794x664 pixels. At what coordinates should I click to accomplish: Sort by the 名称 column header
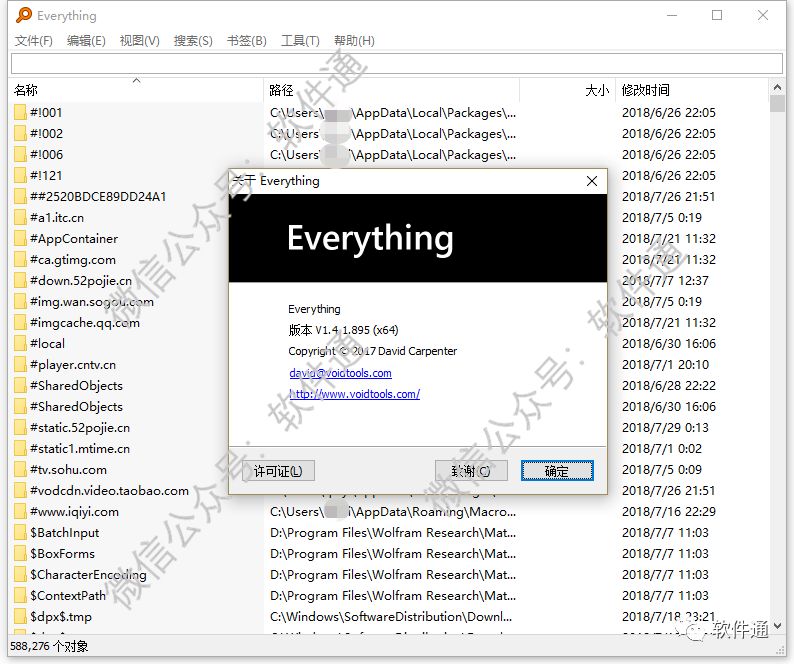click(x=137, y=90)
